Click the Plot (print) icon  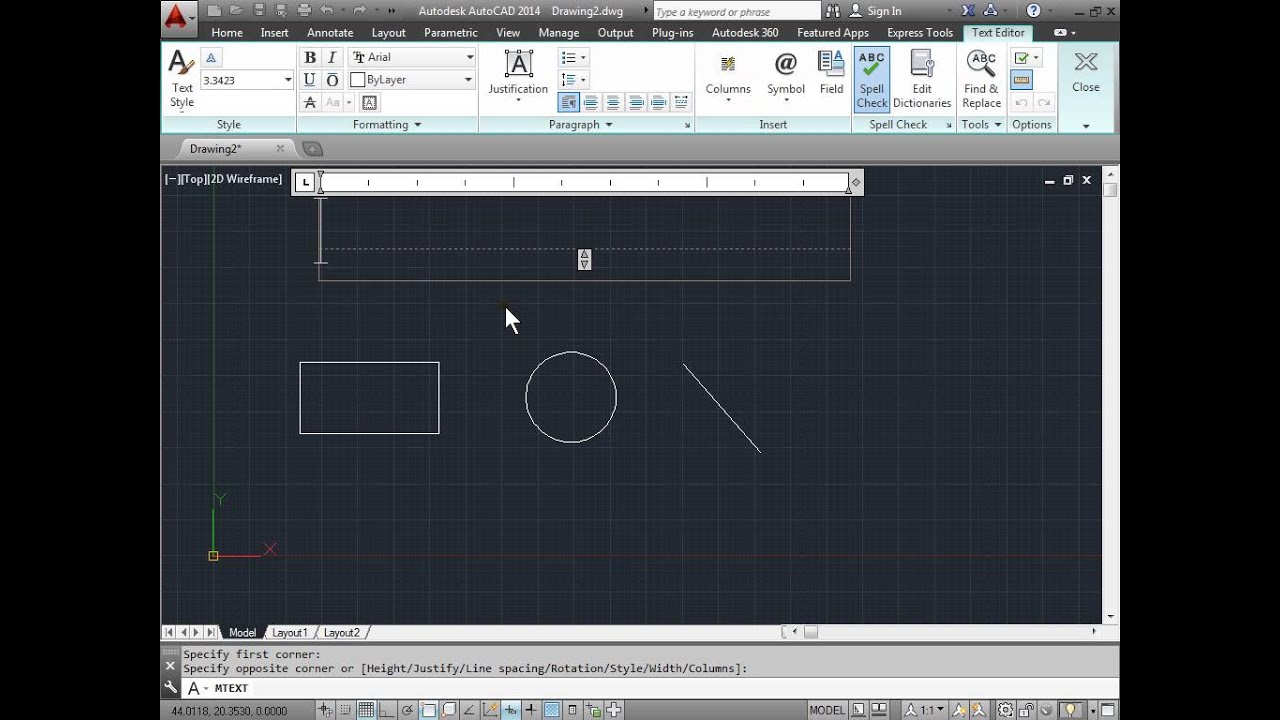point(304,11)
